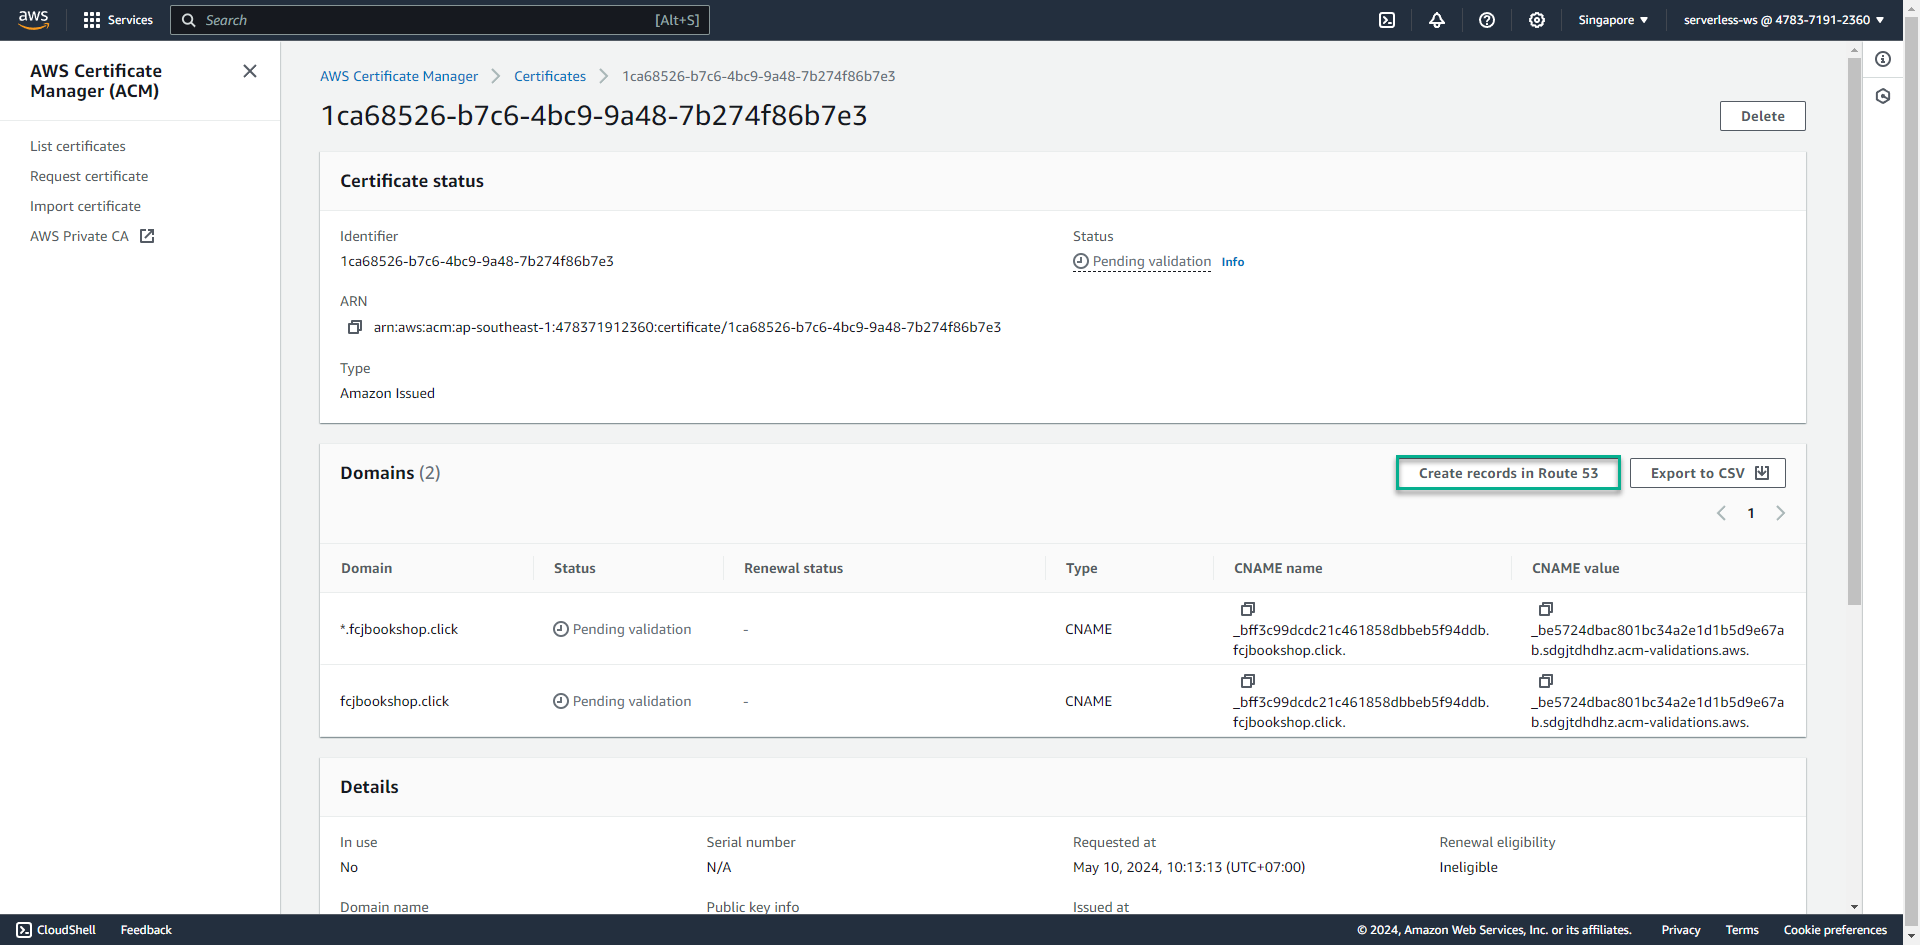Open Request certificate in sidebar

(89, 176)
